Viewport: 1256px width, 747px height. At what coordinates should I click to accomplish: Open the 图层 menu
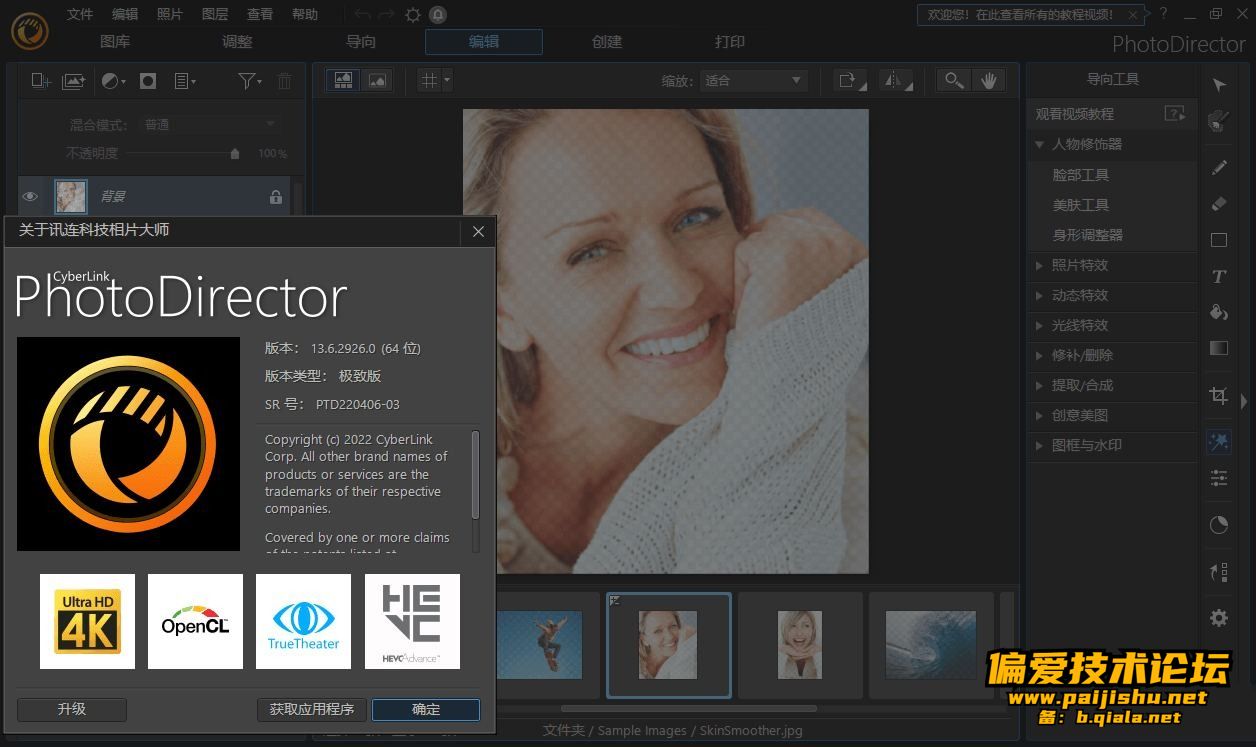[215, 14]
